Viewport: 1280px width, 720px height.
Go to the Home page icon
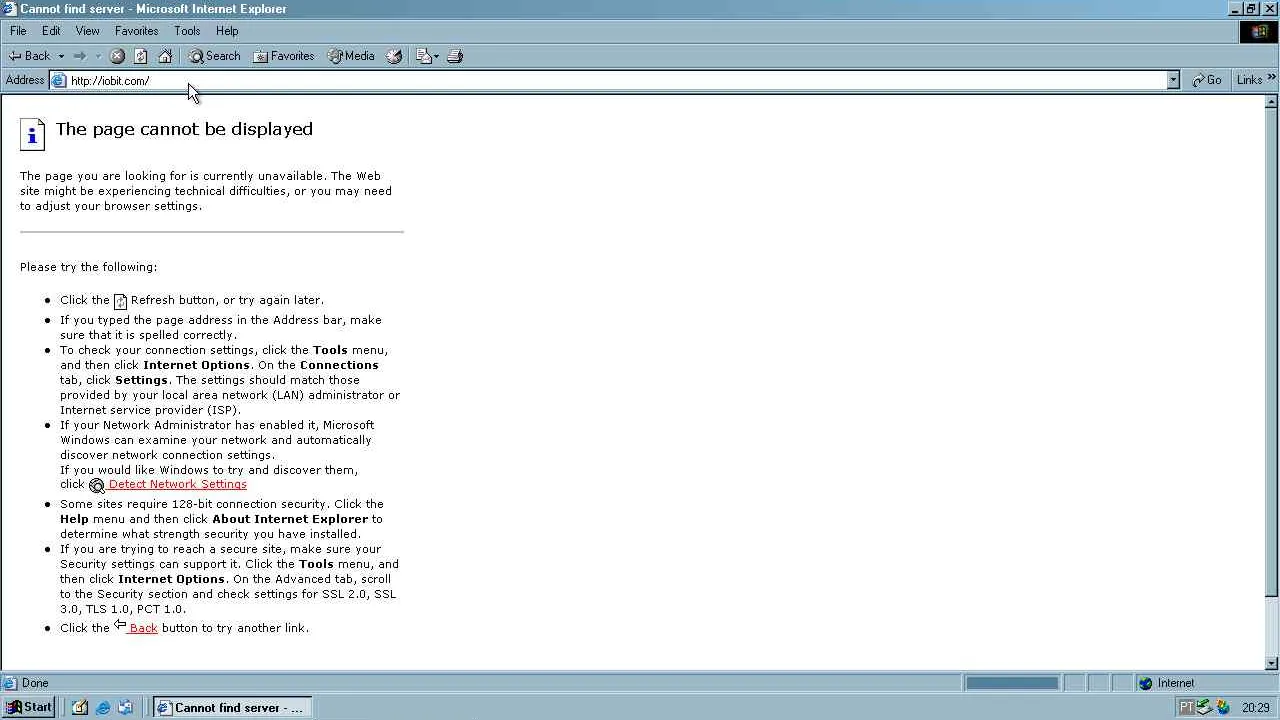point(165,56)
